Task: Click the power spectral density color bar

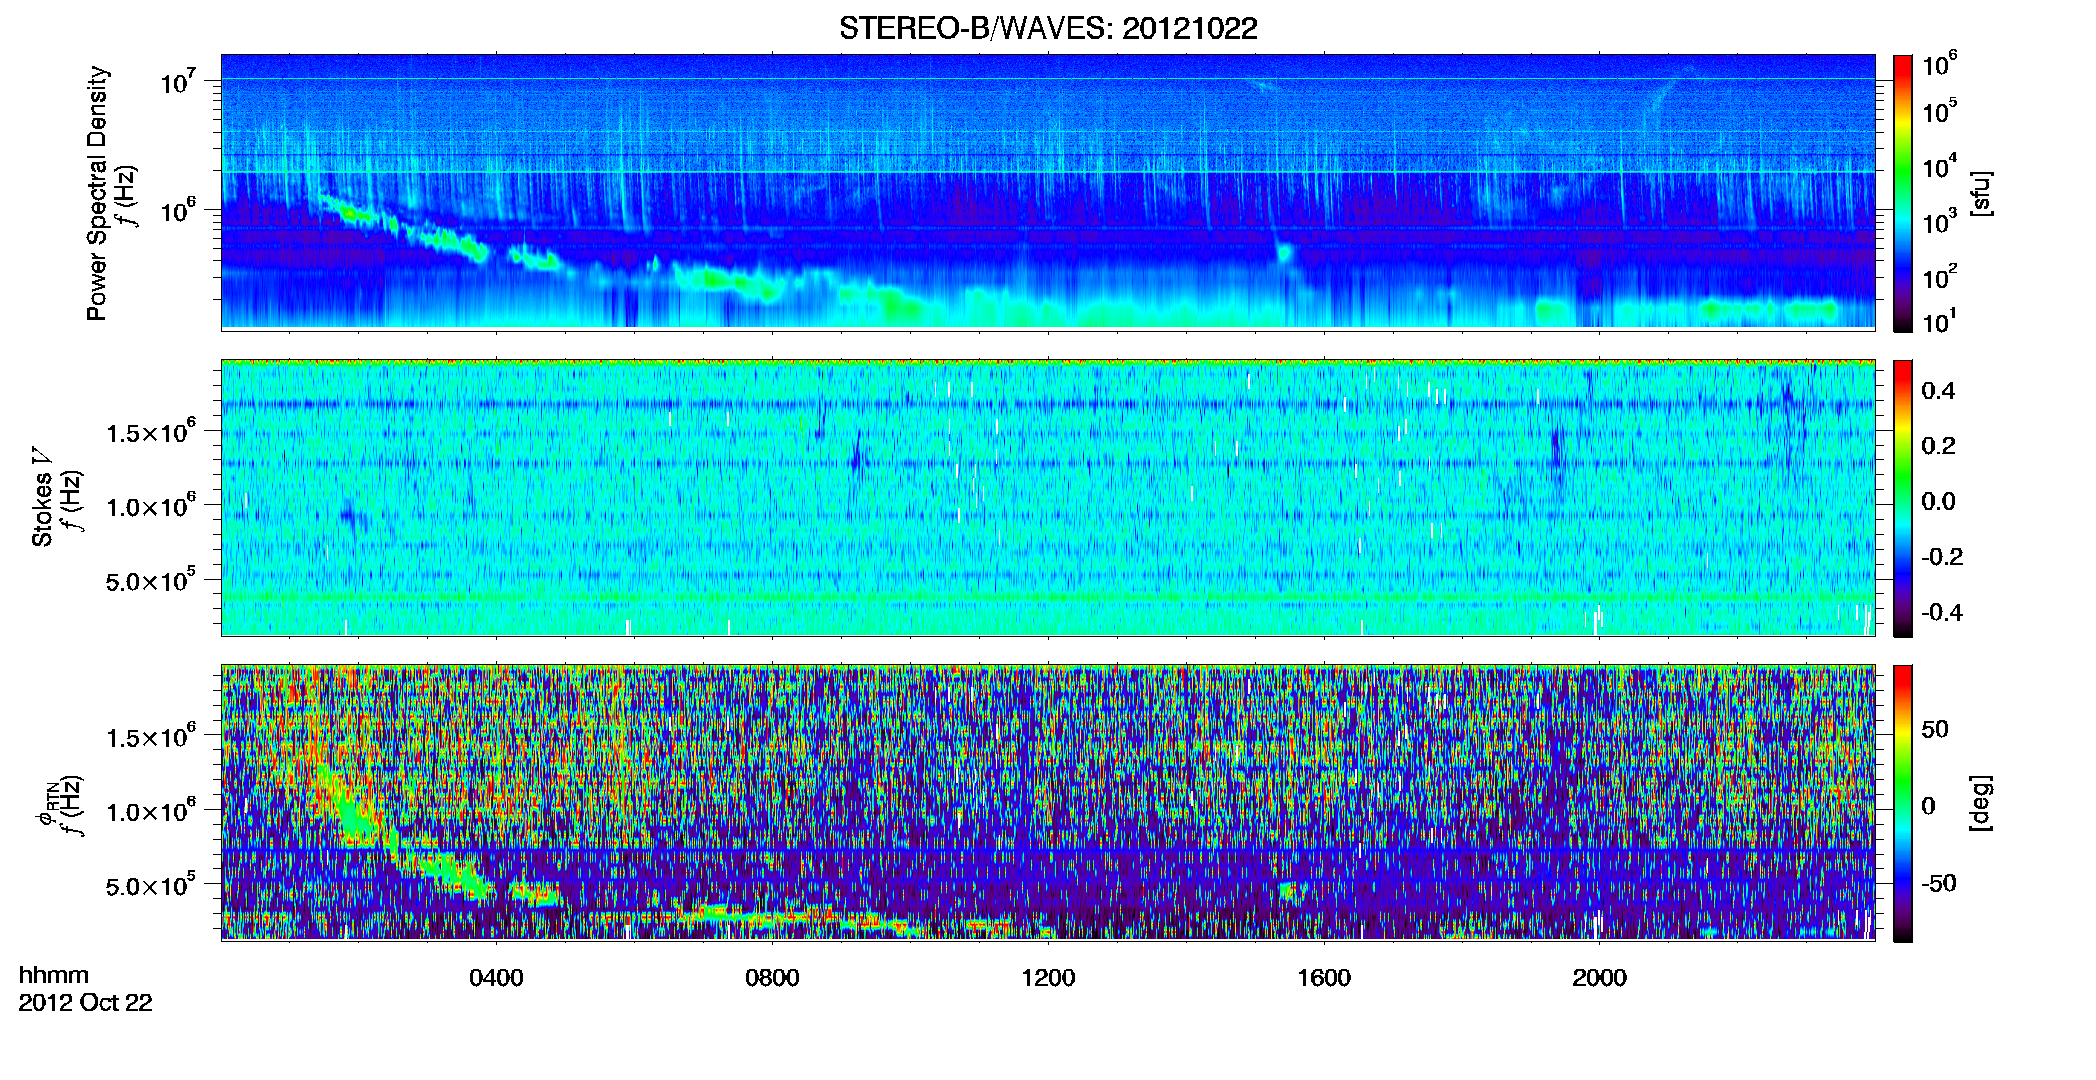Action: pyautogui.click(x=1903, y=193)
